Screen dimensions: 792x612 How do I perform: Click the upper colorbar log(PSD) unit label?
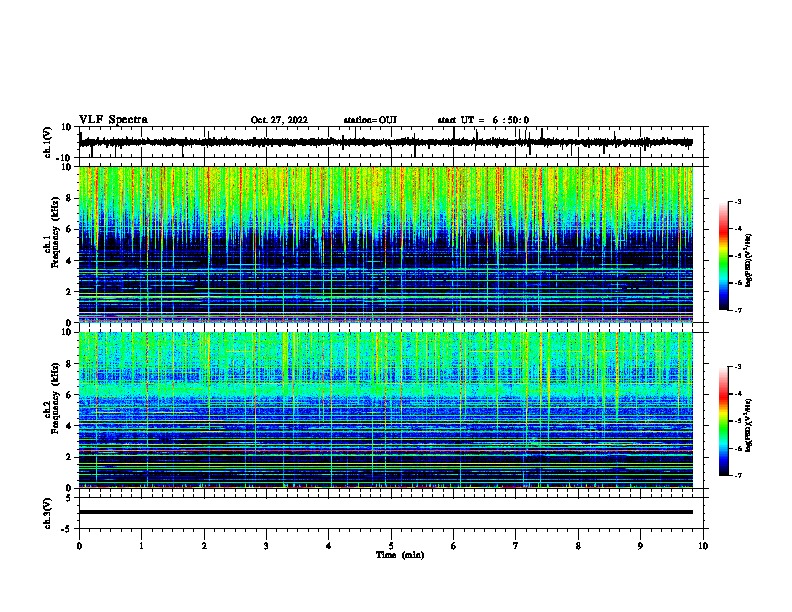coord(749,261)
